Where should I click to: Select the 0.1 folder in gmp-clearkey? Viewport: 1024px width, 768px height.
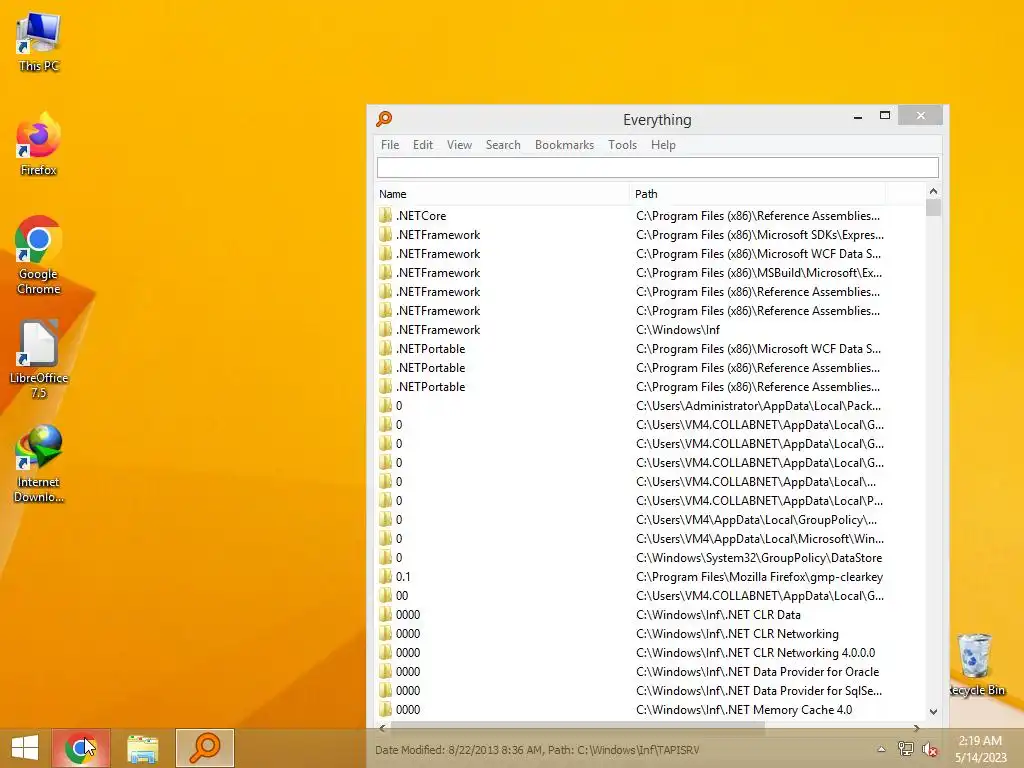(650, 577)
